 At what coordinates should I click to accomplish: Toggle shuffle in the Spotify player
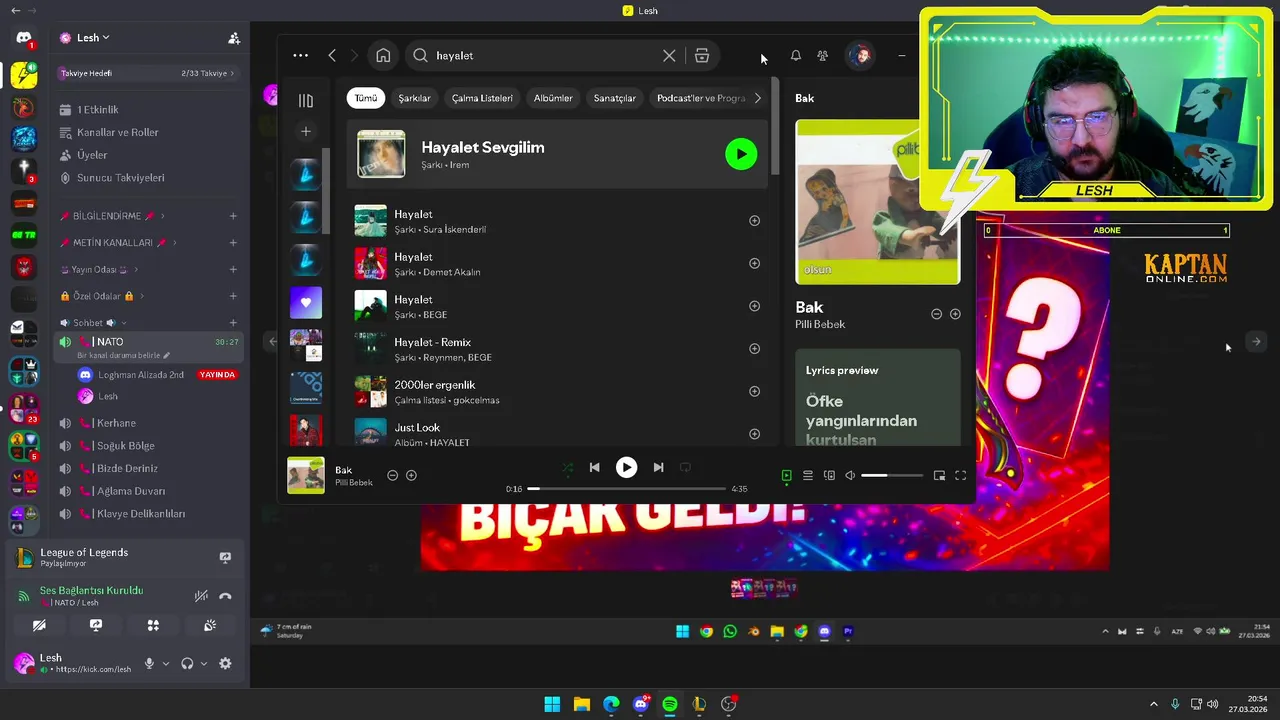coord(568,467)
